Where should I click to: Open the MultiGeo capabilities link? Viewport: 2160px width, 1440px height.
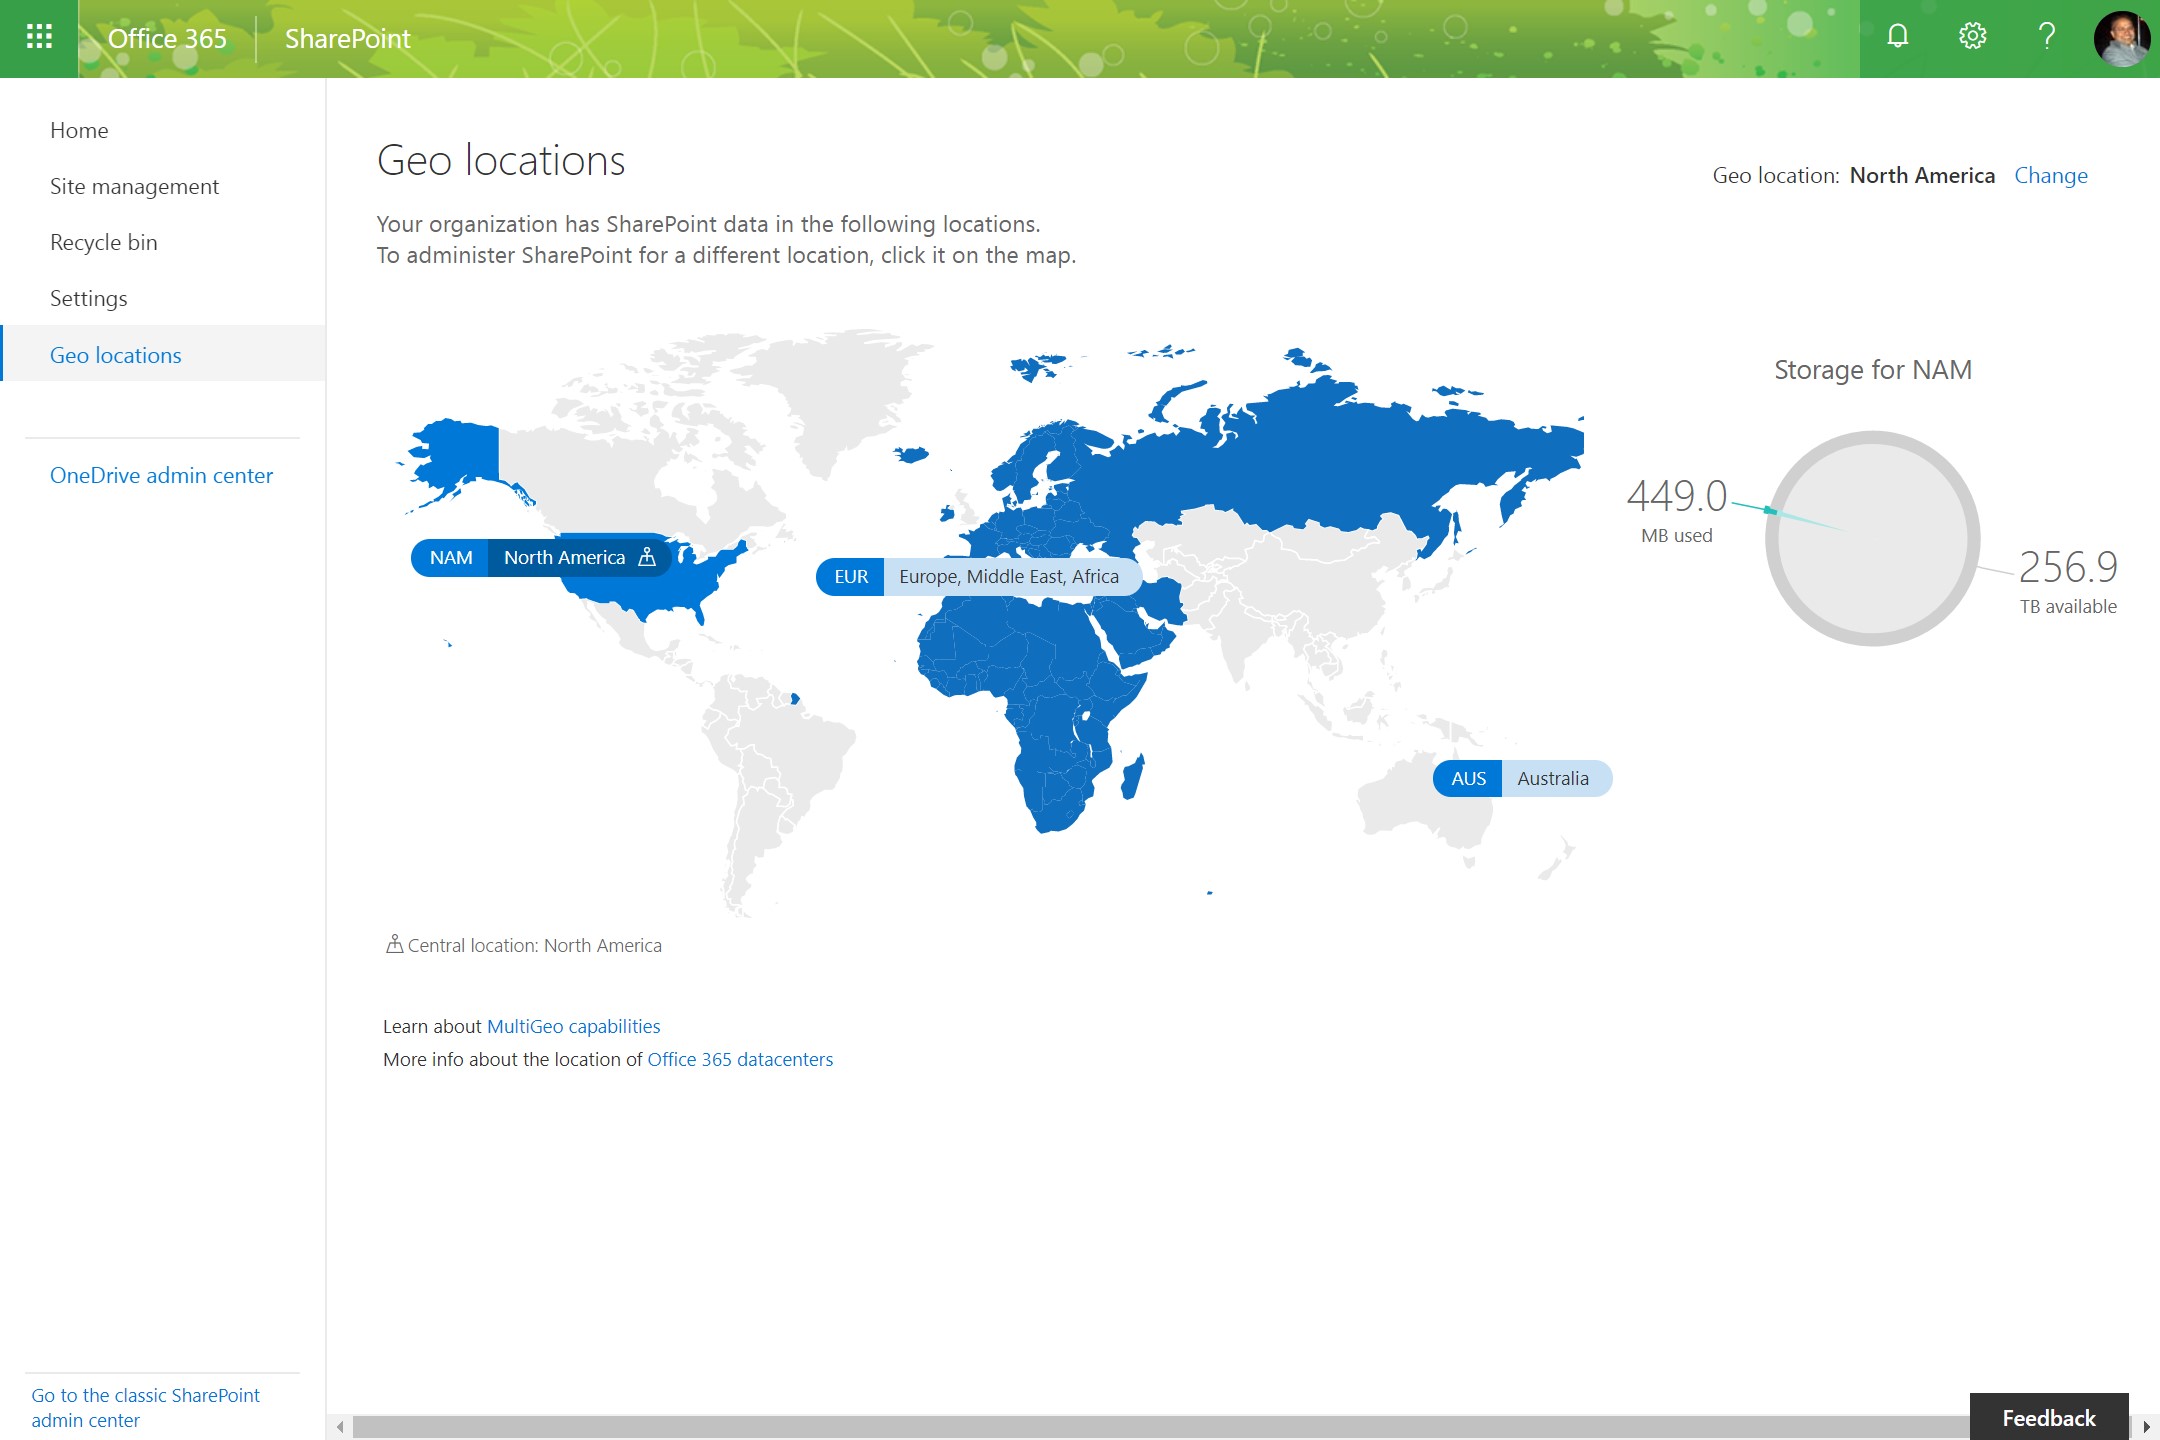(x=573, y=1026)
